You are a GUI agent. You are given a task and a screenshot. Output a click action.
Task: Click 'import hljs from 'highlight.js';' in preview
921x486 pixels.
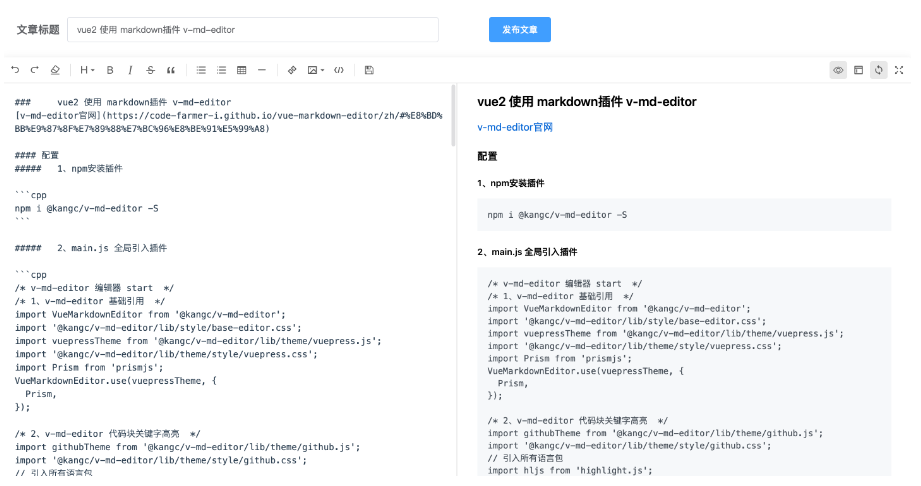tap(570, 470)
